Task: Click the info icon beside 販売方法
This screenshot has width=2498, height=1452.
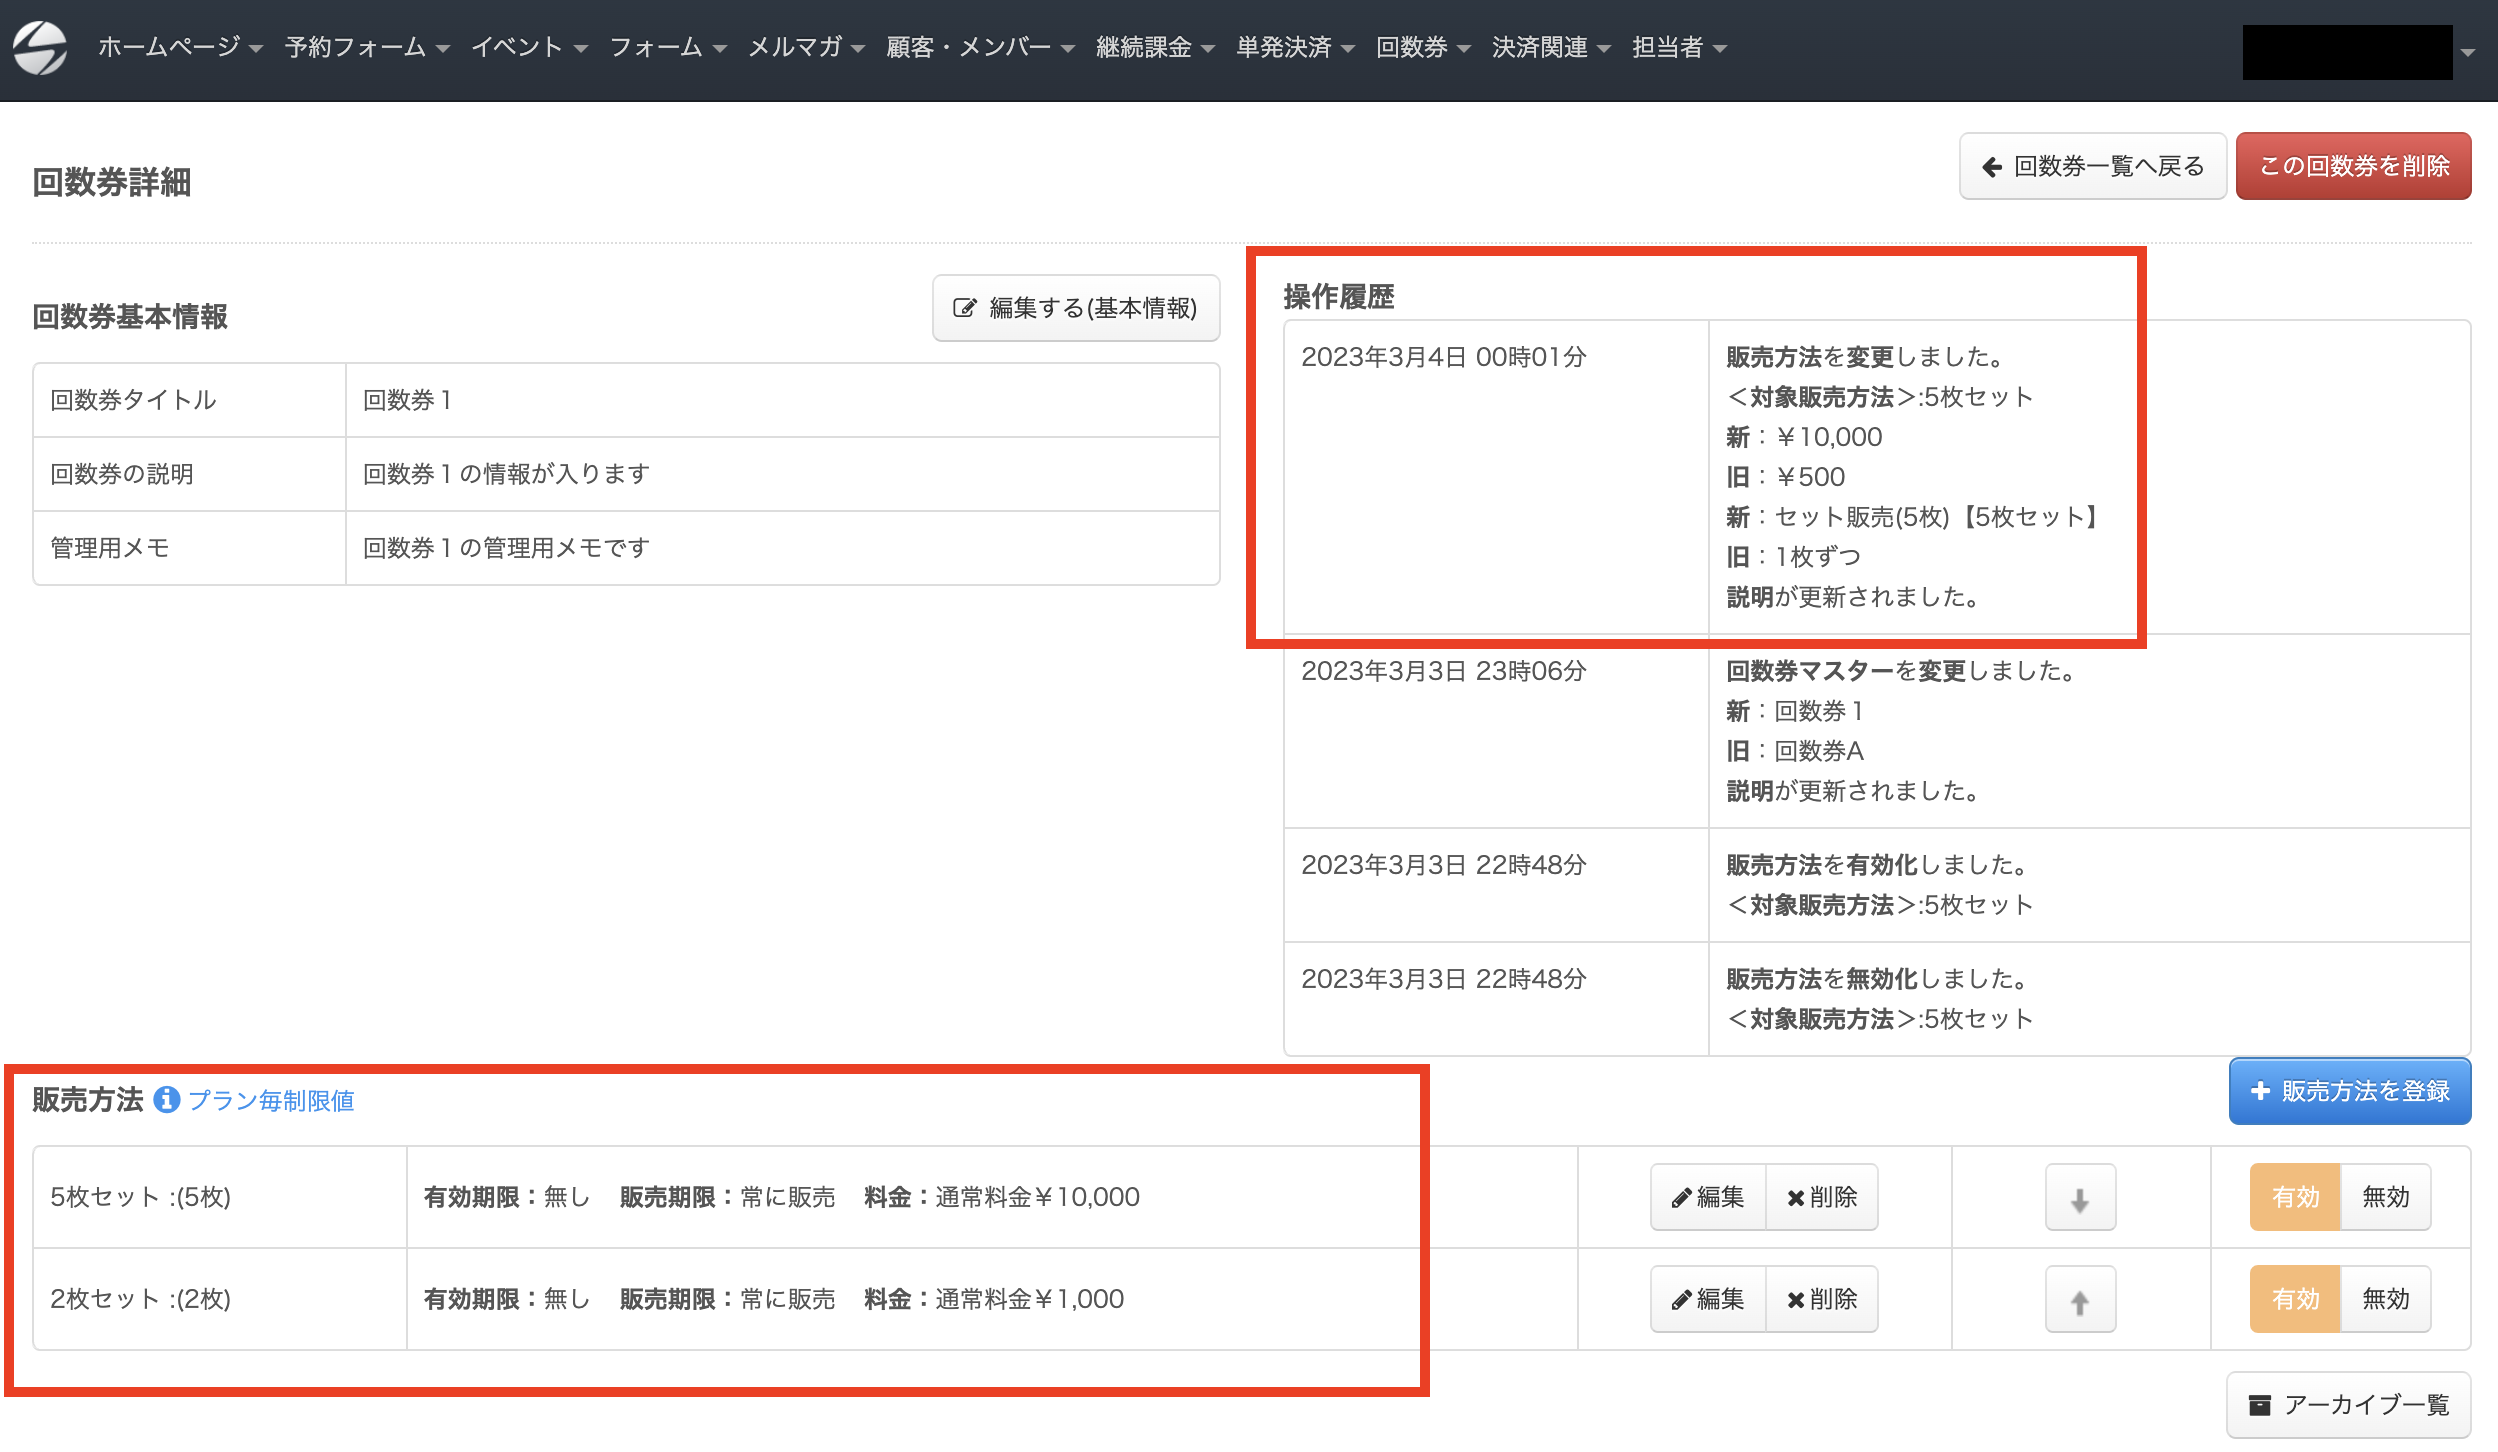Action: click(x=166, y=1100)
